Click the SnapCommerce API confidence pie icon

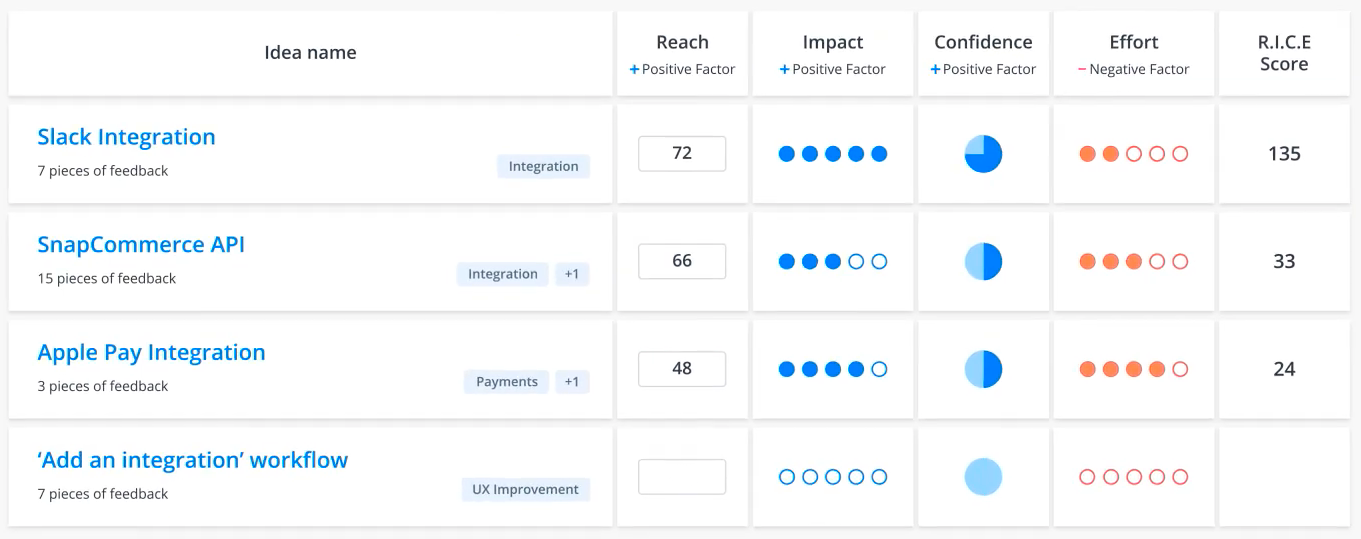click(983, 261)
